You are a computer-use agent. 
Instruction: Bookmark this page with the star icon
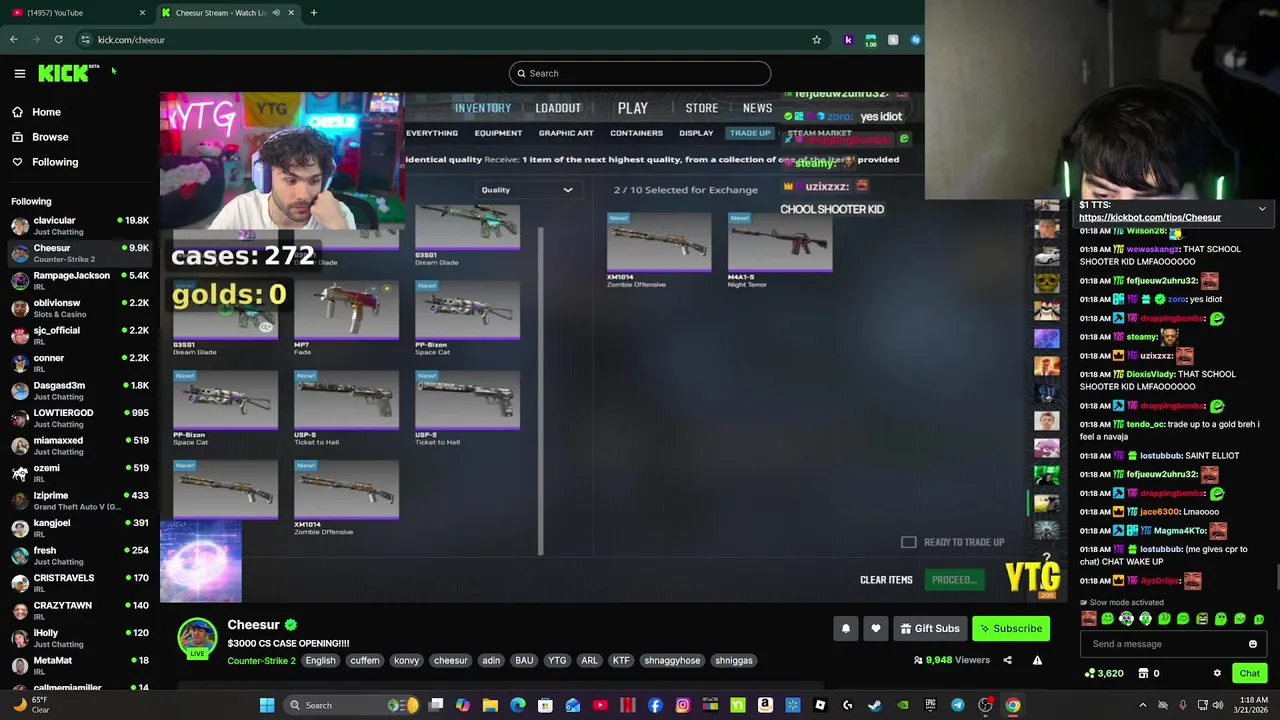pos(816,40)
